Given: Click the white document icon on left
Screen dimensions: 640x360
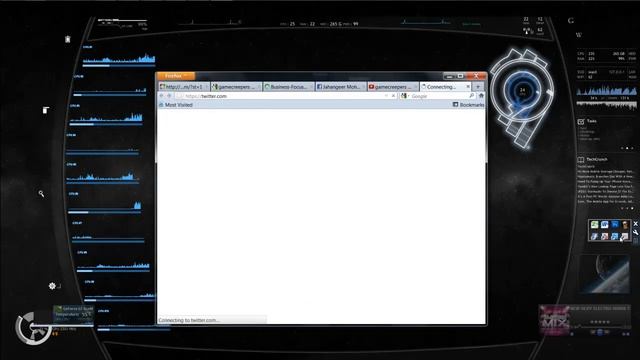Looking at the screenshot, I should [46, 110].
